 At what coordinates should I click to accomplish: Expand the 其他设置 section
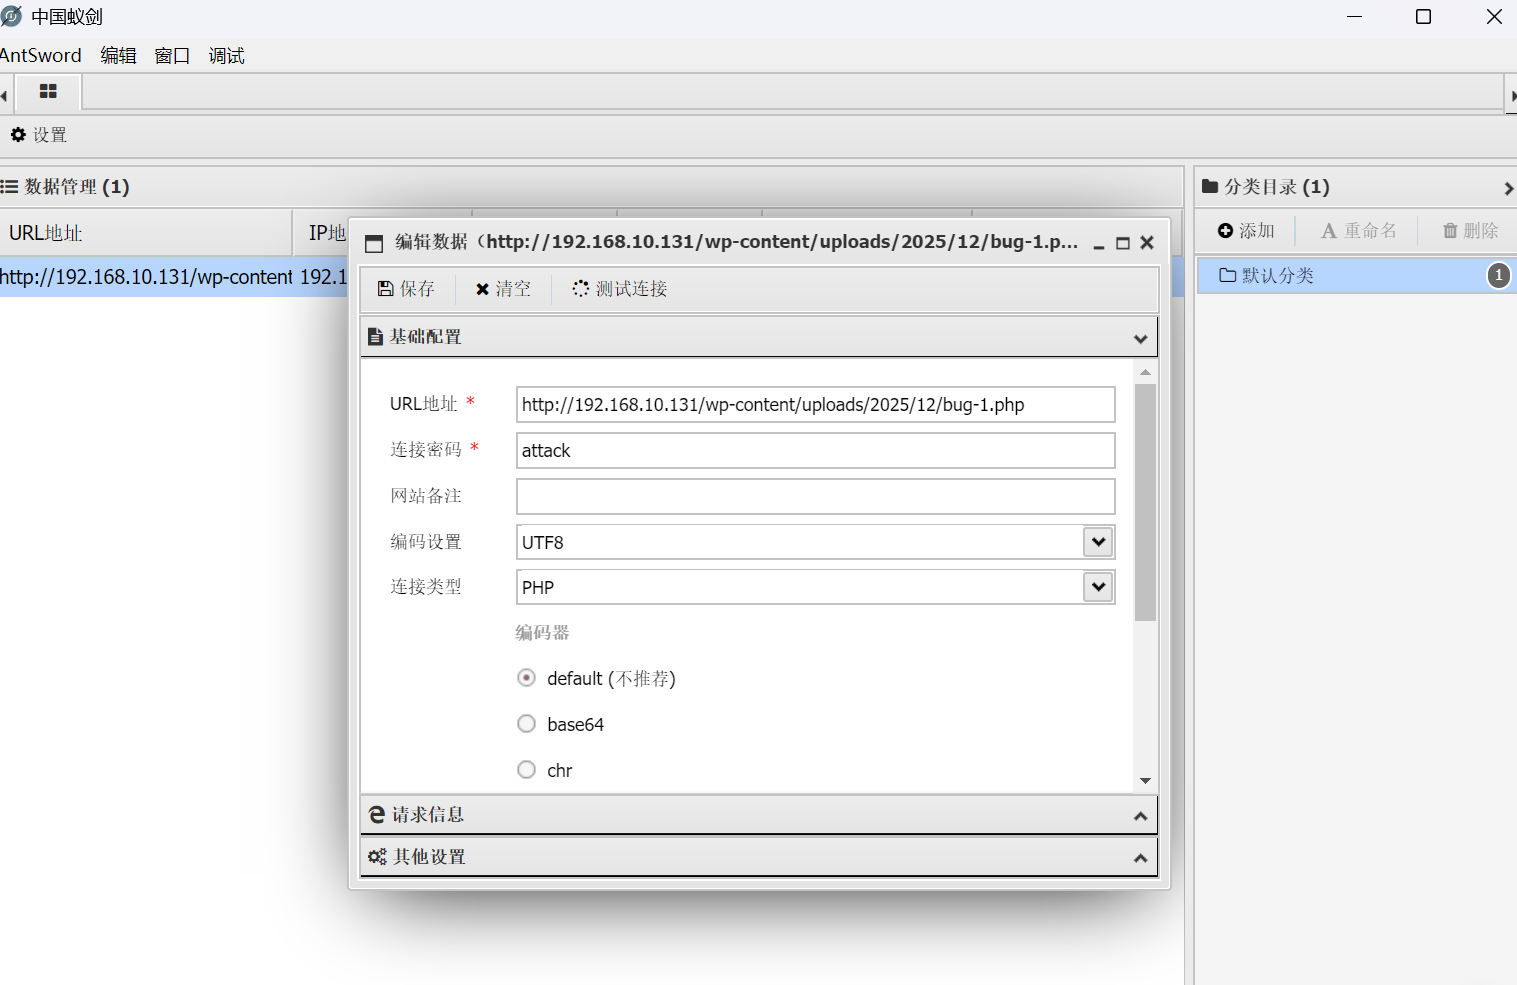point(1140,856)
